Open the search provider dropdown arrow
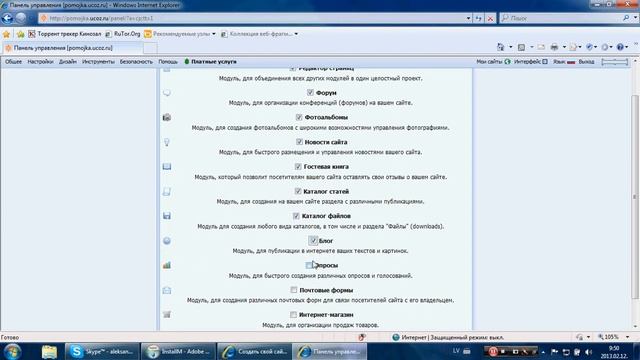This screenshot has width=640, height=360. pyautogui.click(x=635, y=18)
